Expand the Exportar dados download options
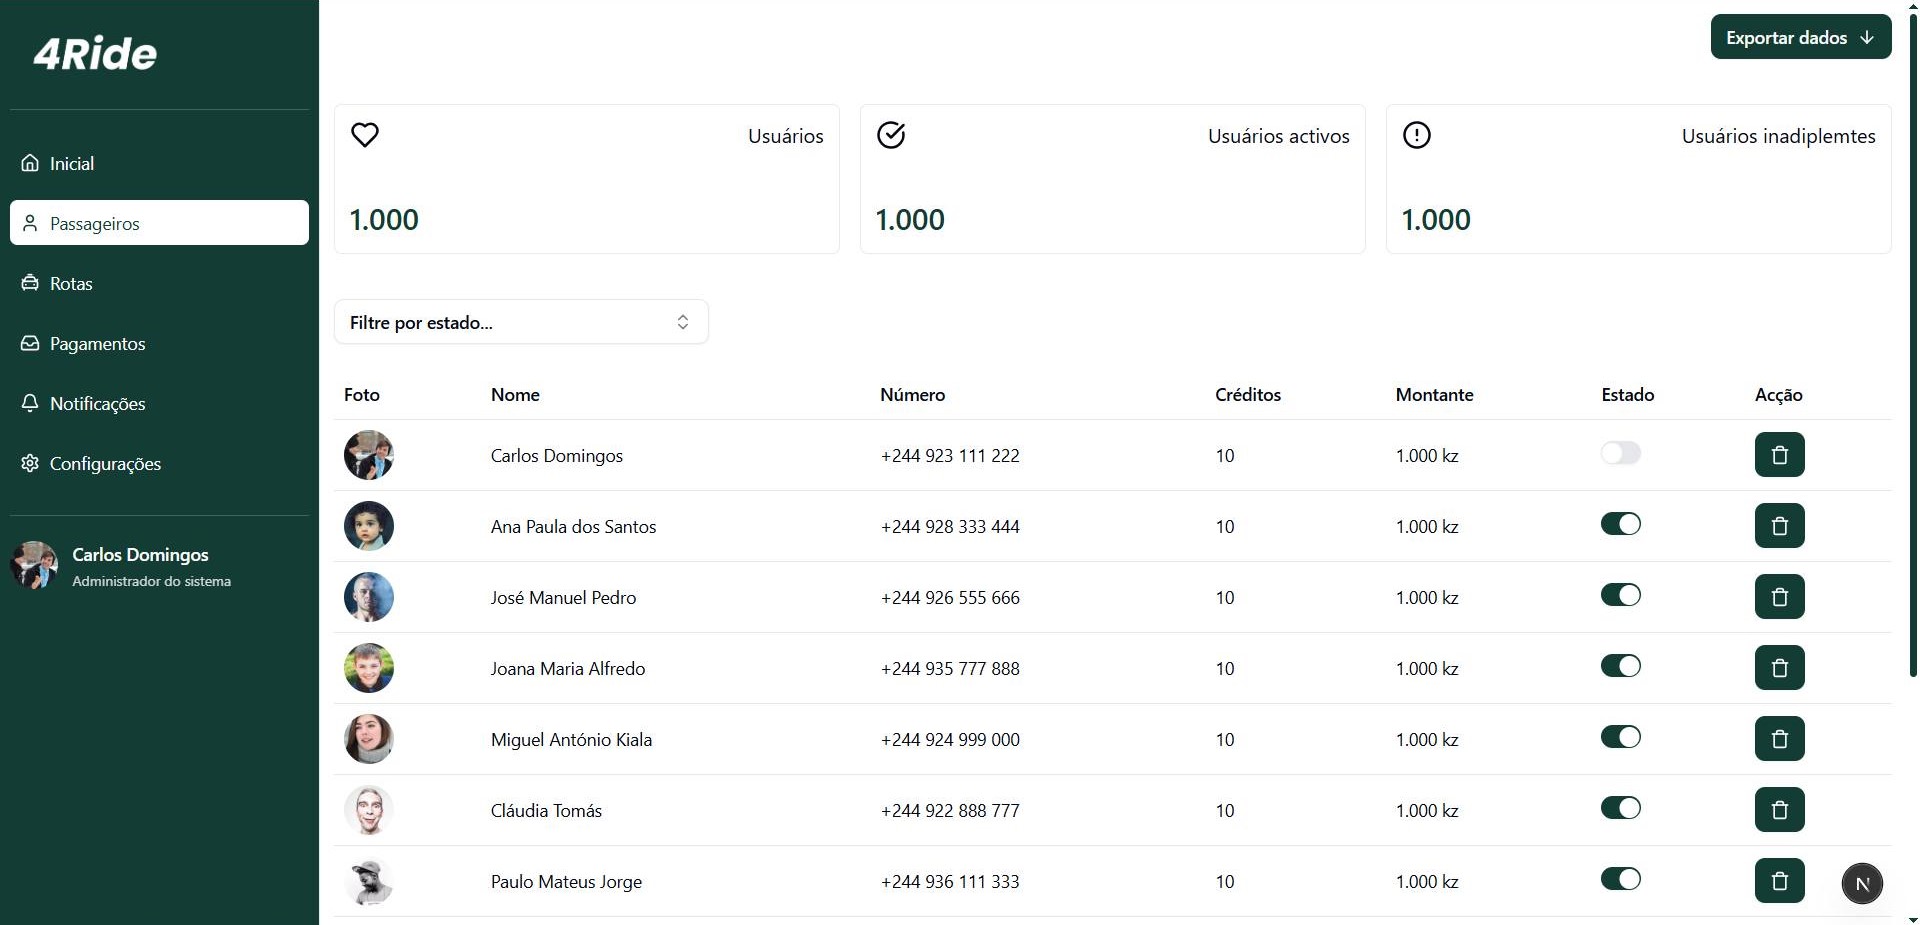Viewport: 1920px width, 925px height. click(1867, 36)
